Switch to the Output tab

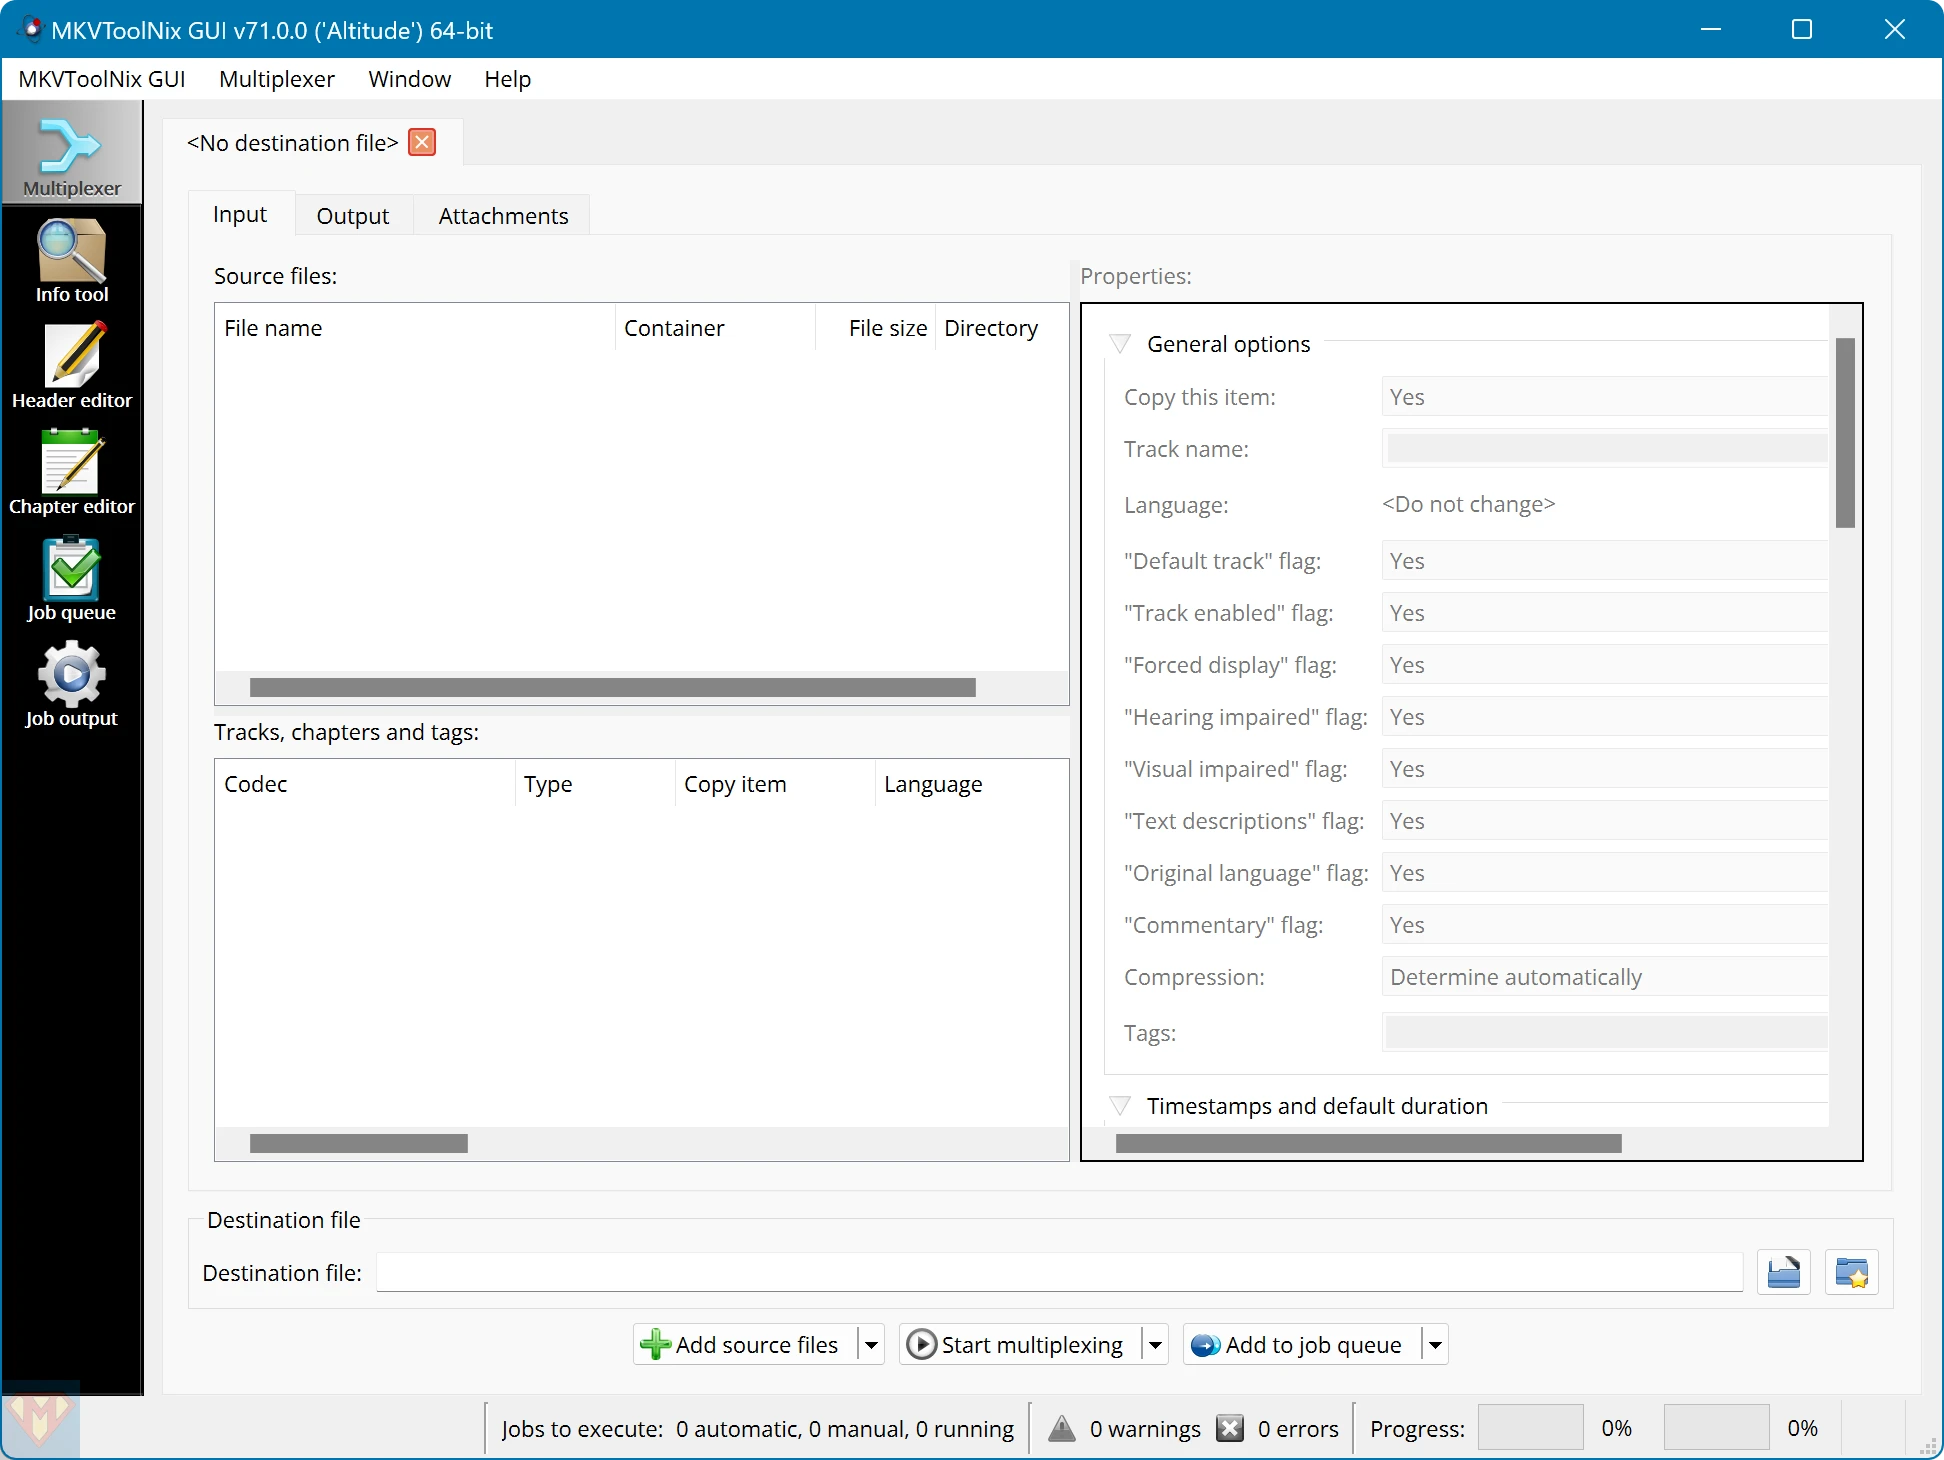tap(351, 215)
